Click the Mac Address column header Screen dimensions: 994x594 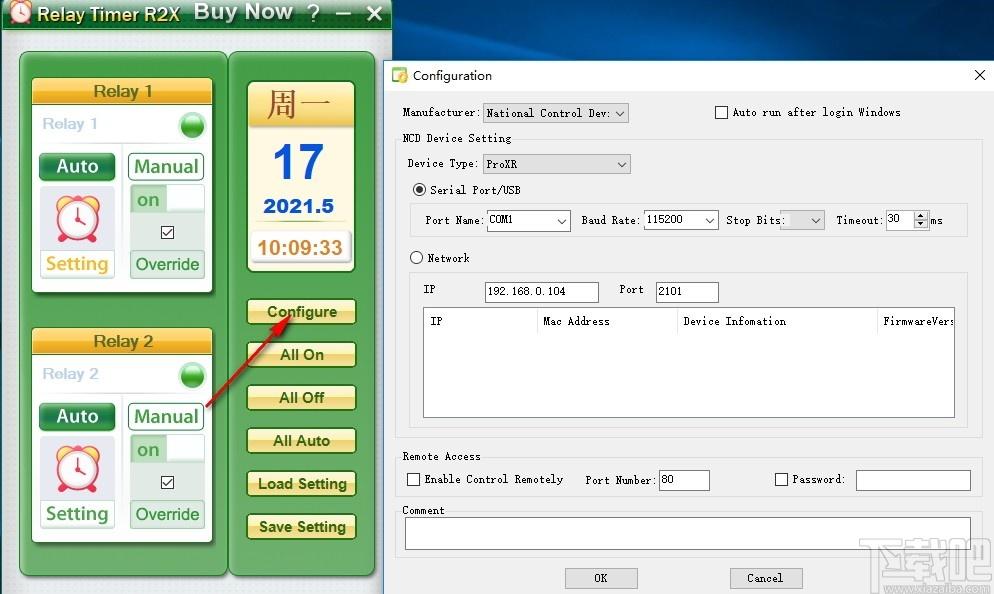(x=607, y=321)
